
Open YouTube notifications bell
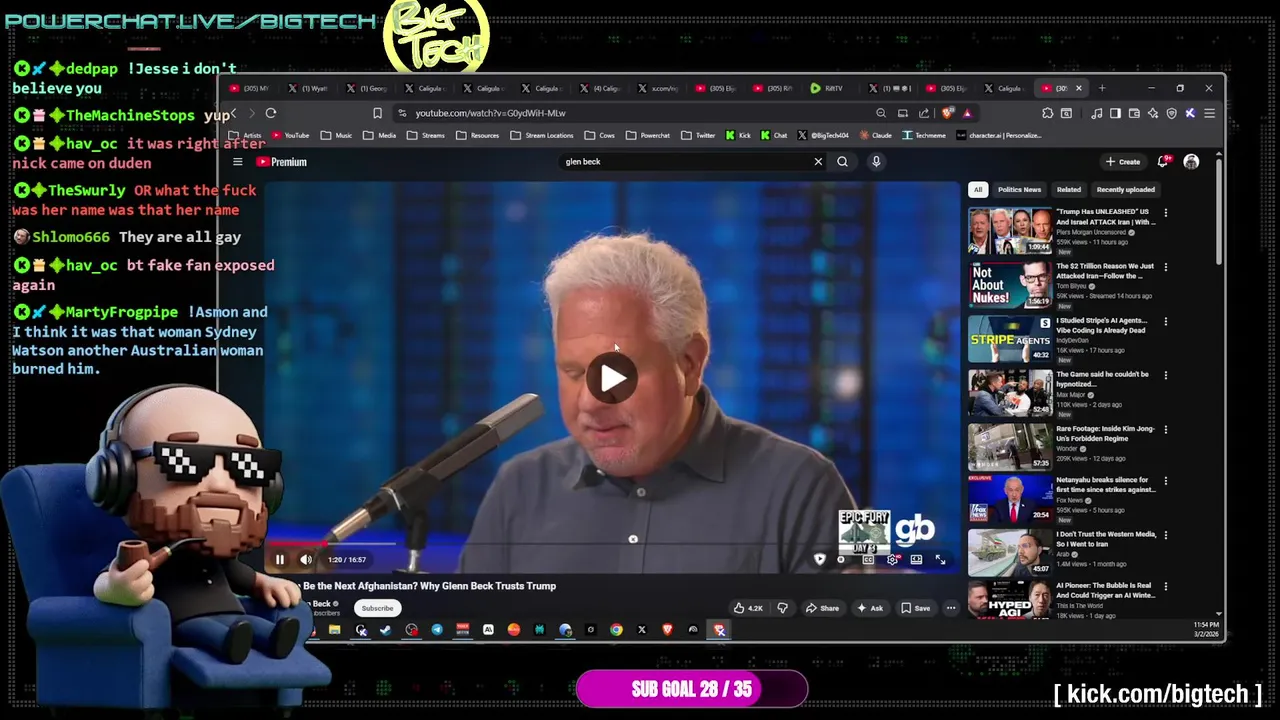coord(1163,162)
